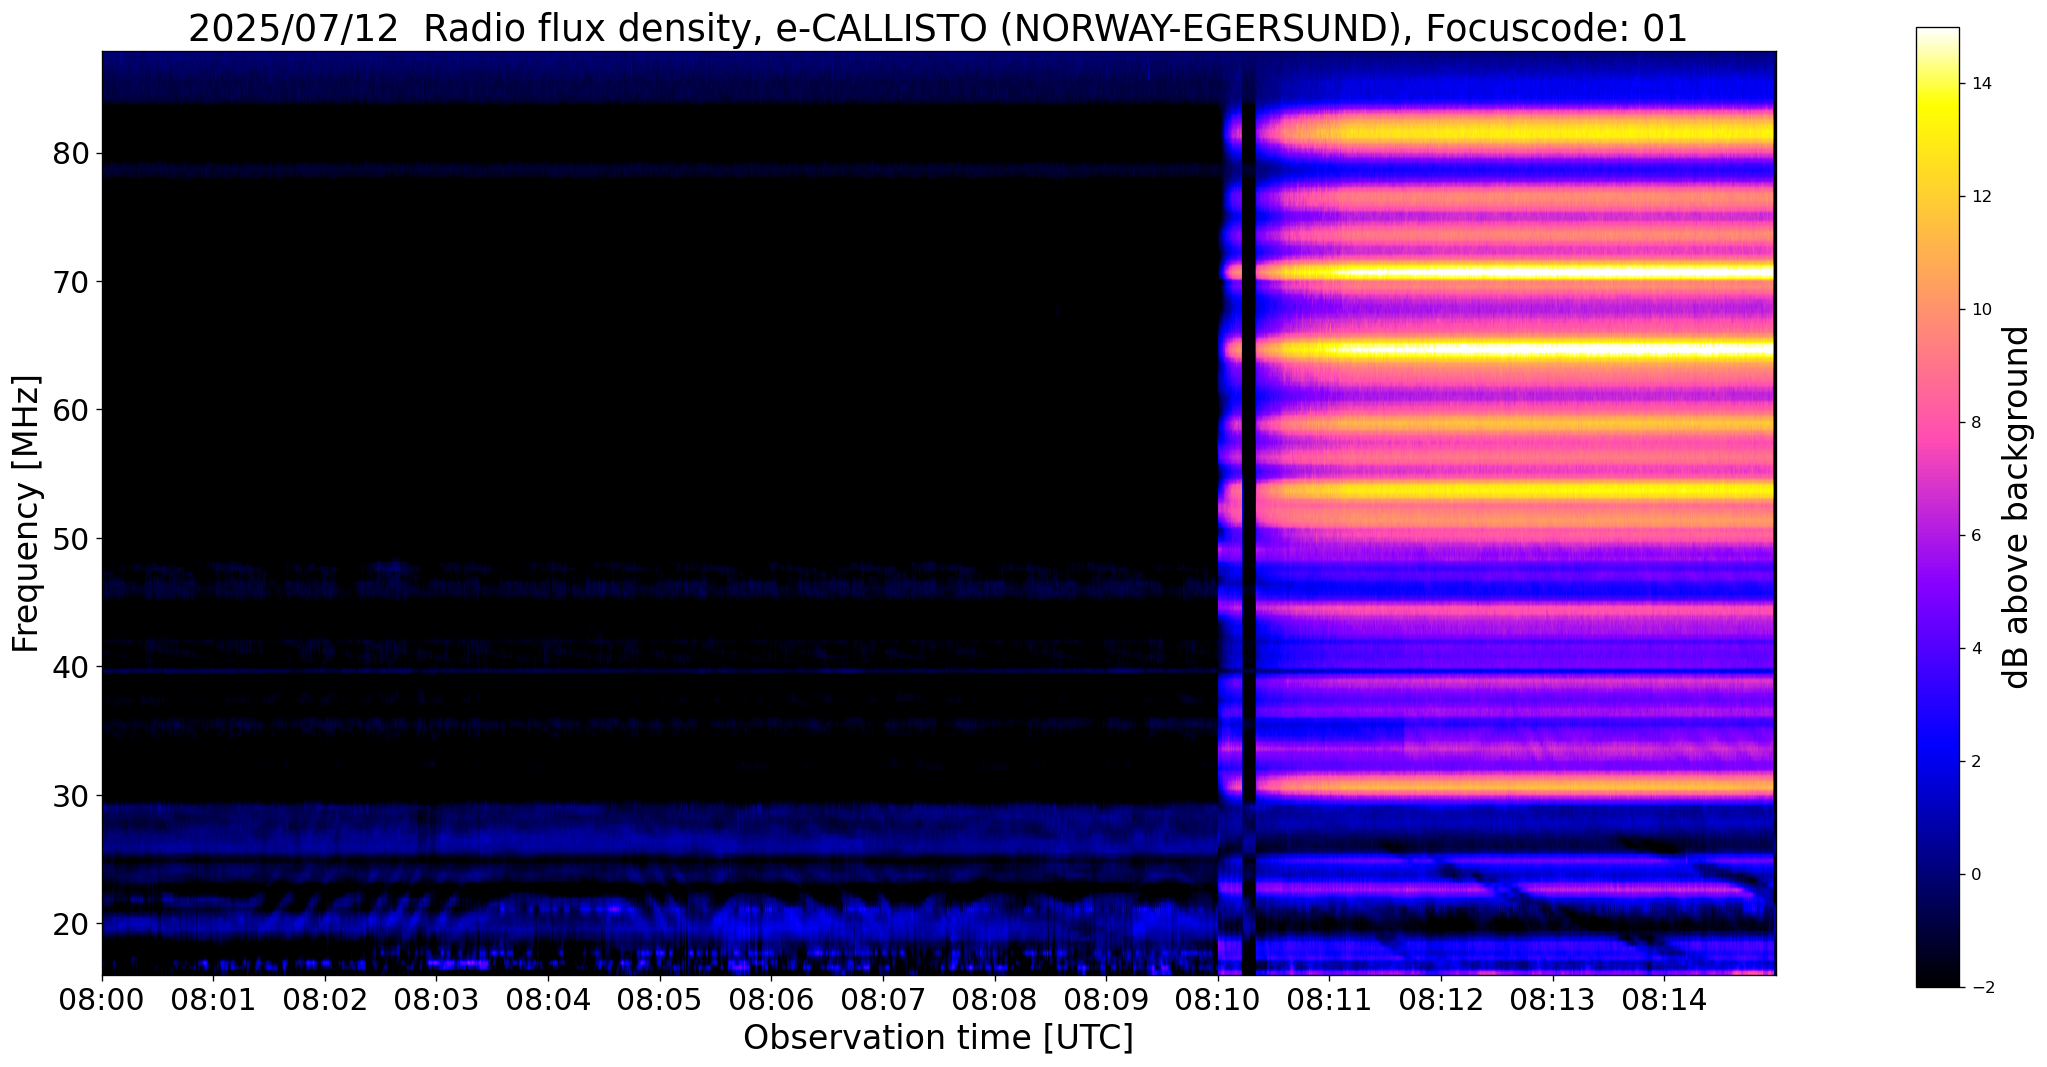Click the 08:02 time tick label
The height and width of the screenshot is (1067, 2047).
[x=325, y=999]
